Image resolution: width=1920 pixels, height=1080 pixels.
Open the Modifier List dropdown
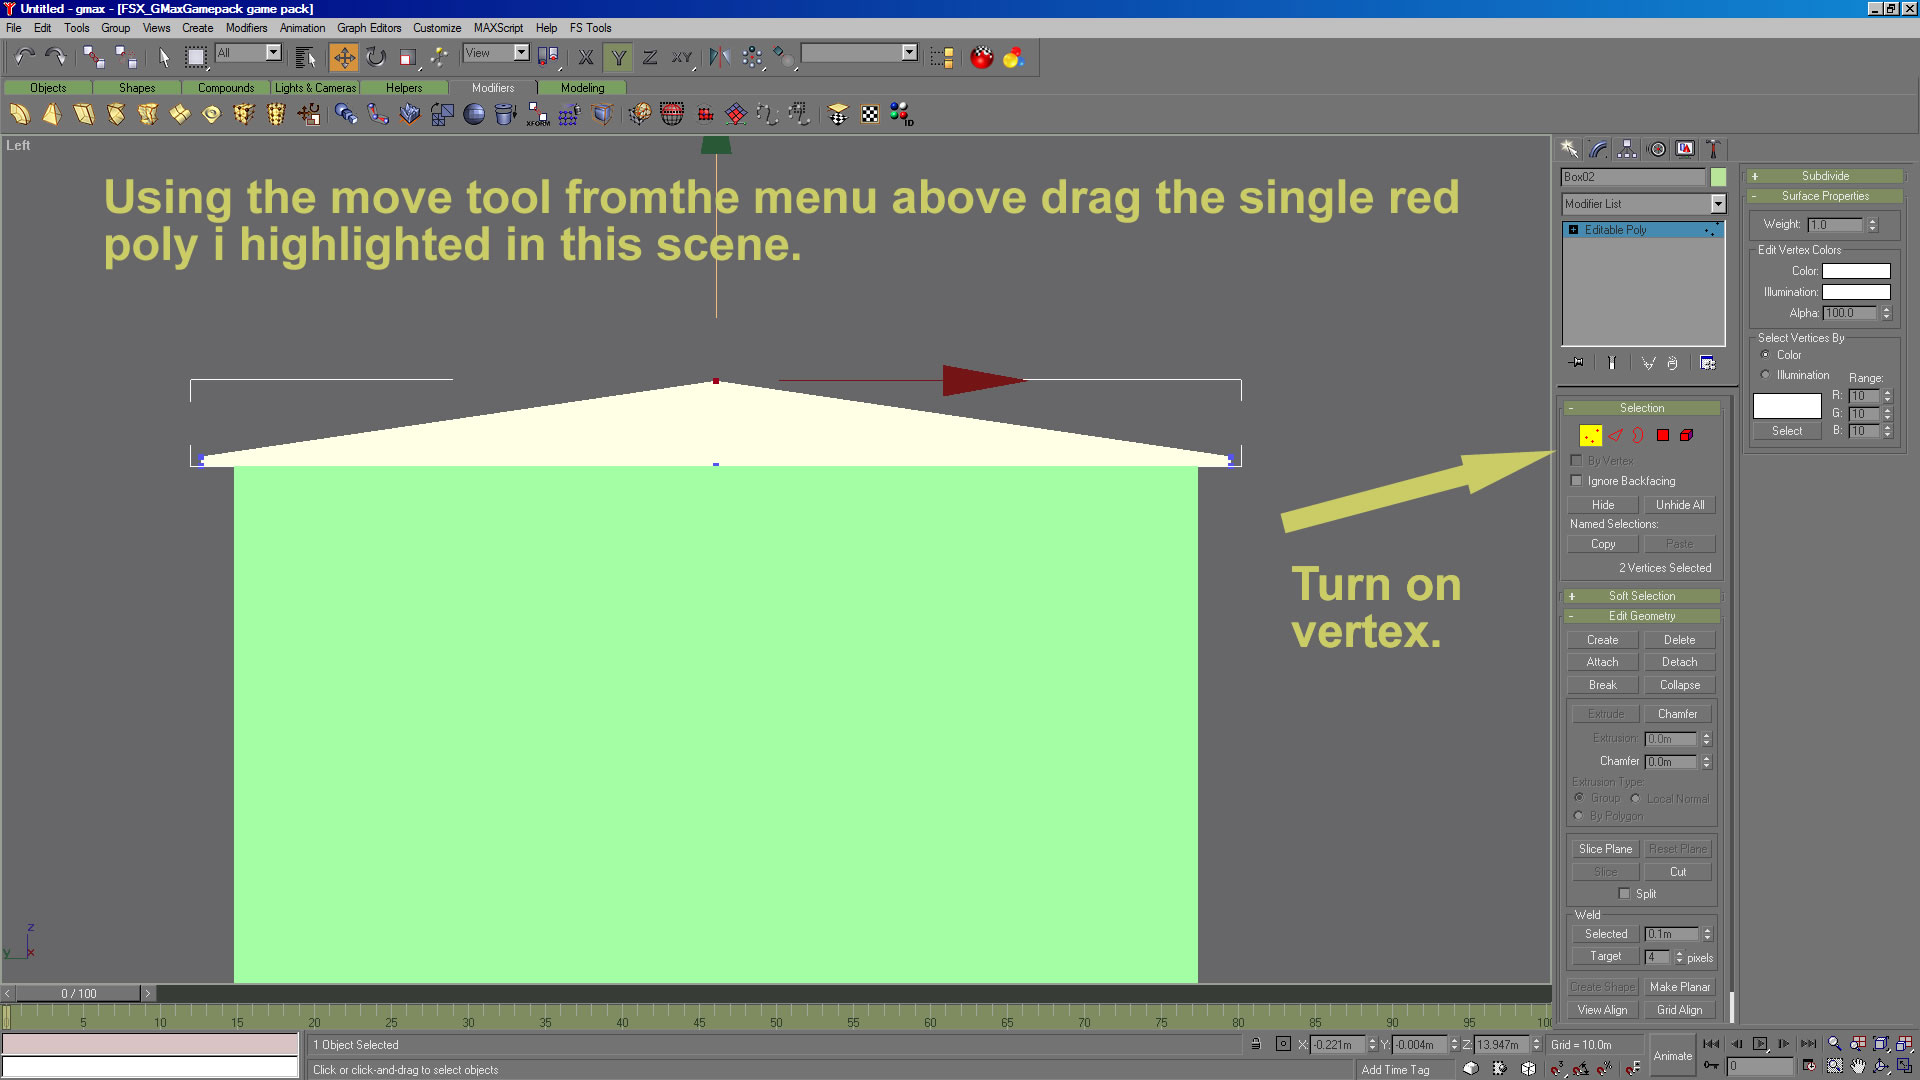point(1717,204)
